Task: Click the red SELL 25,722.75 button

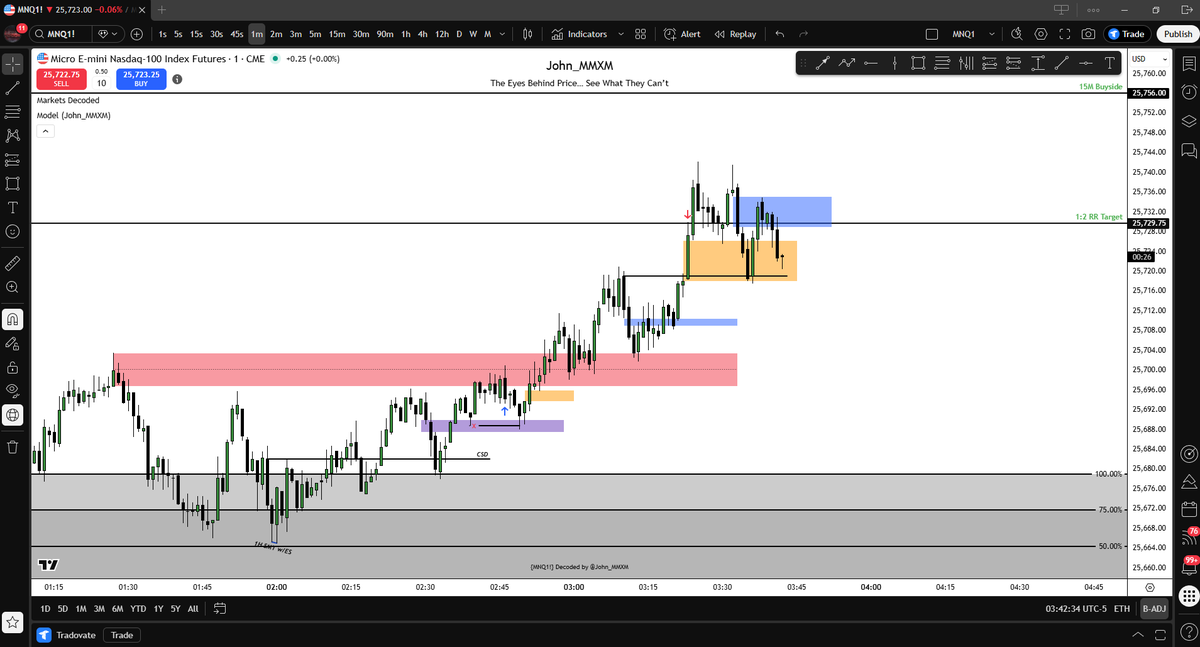Action: pyautogui.click(x=61, y=79)
